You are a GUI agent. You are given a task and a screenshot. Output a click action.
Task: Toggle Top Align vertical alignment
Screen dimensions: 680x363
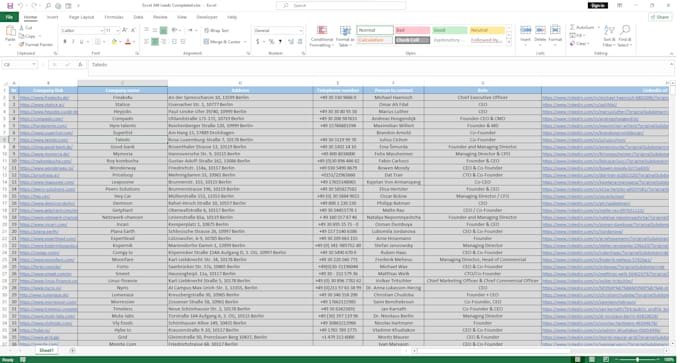click(x=147, y=30)
